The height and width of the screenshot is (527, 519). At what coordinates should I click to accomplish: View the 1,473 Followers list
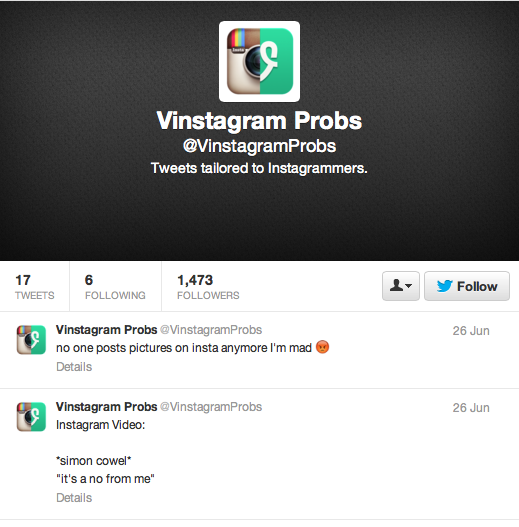(x=208, y=287)
